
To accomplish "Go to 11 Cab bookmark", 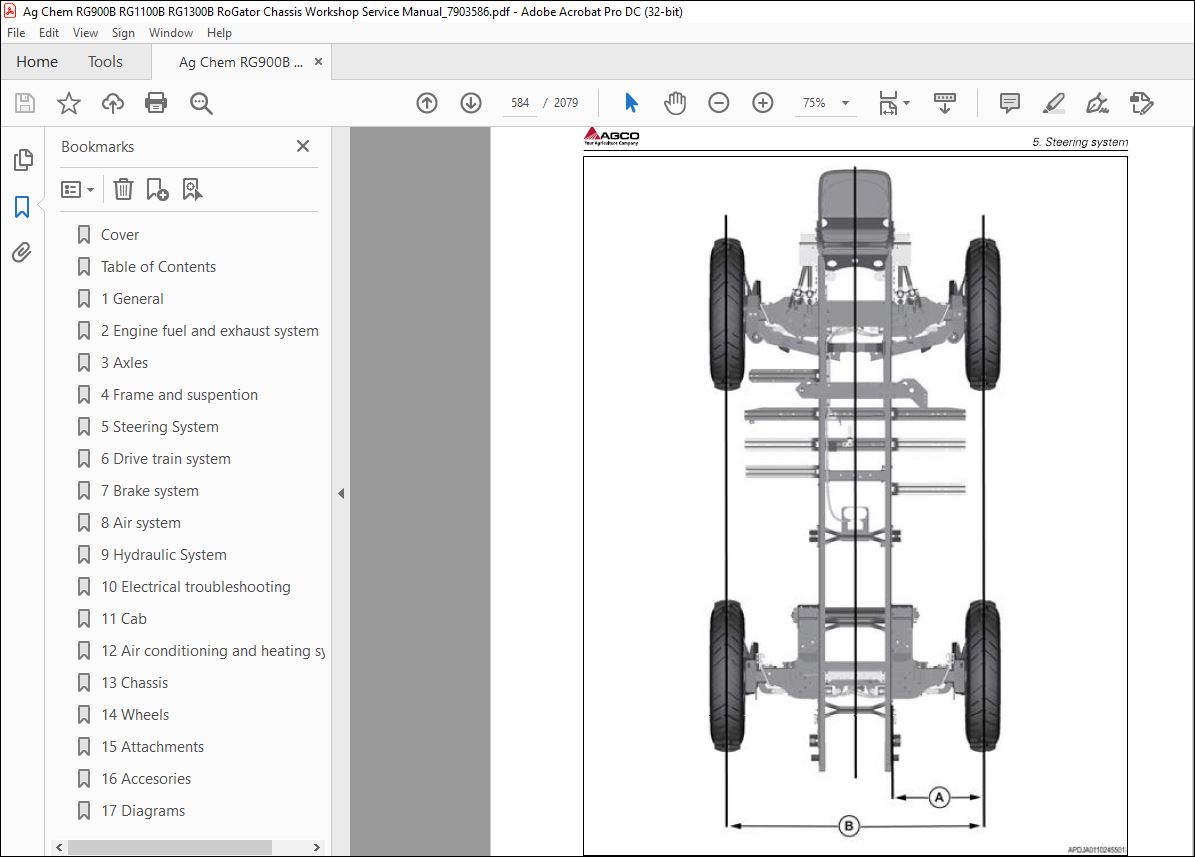I will click(x=123, y=619).
